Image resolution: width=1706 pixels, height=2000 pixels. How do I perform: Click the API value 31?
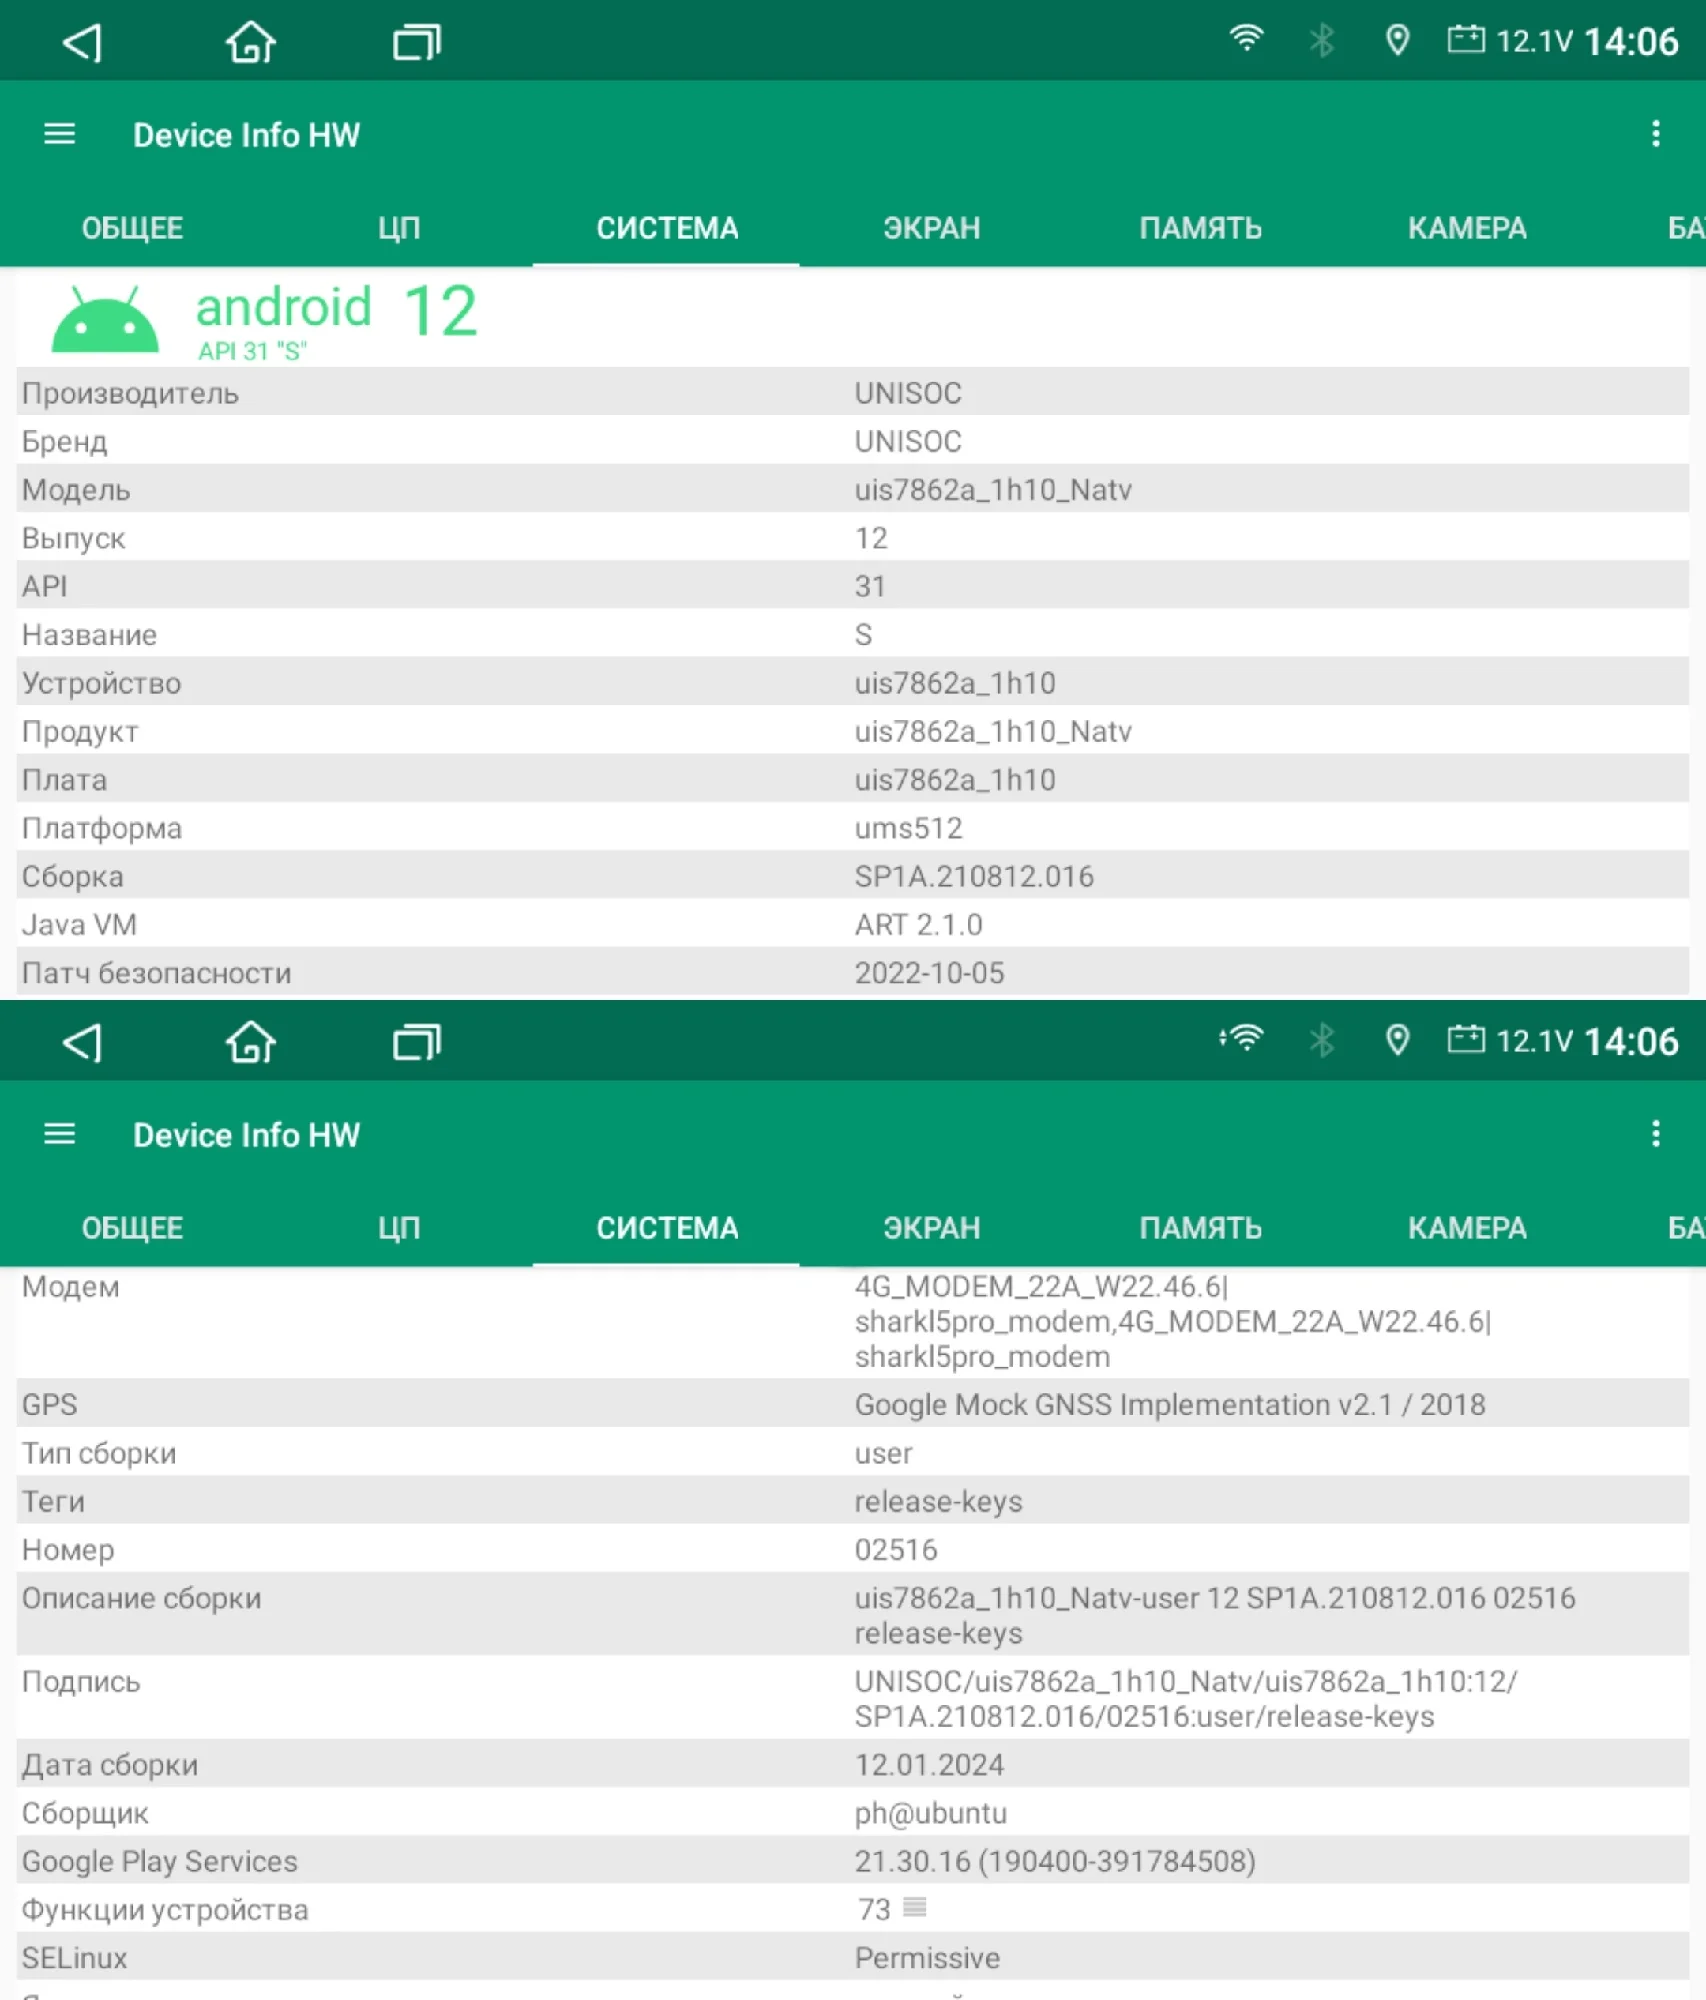[870, 586]
